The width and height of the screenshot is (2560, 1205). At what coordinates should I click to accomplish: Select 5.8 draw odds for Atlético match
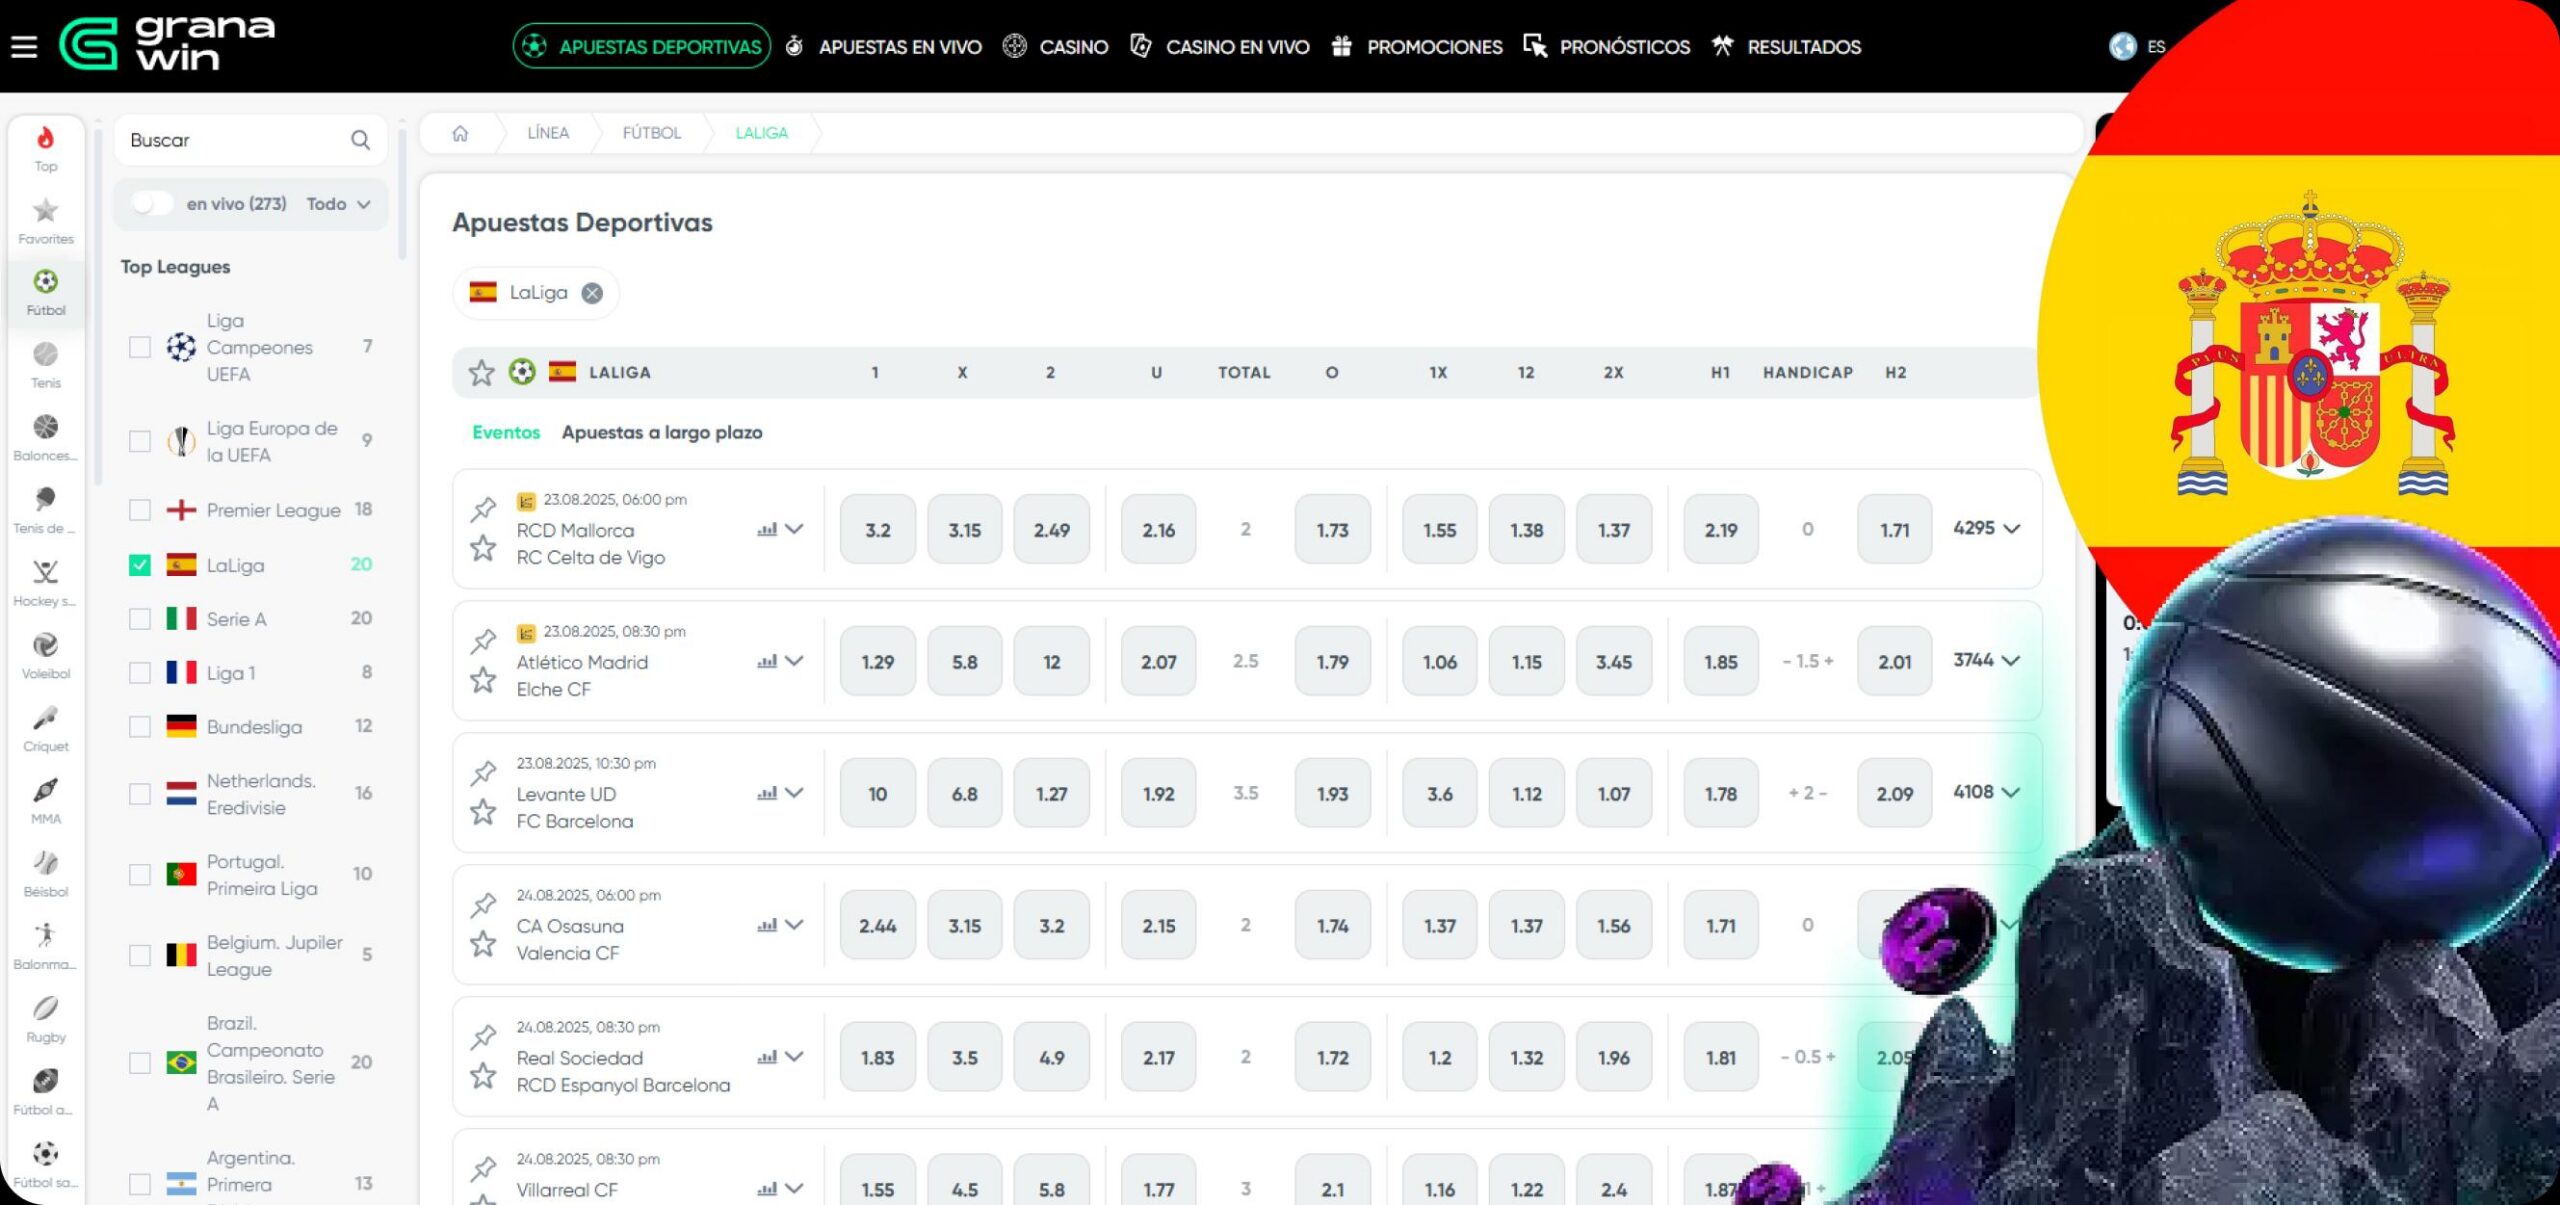tap(964, 661)
